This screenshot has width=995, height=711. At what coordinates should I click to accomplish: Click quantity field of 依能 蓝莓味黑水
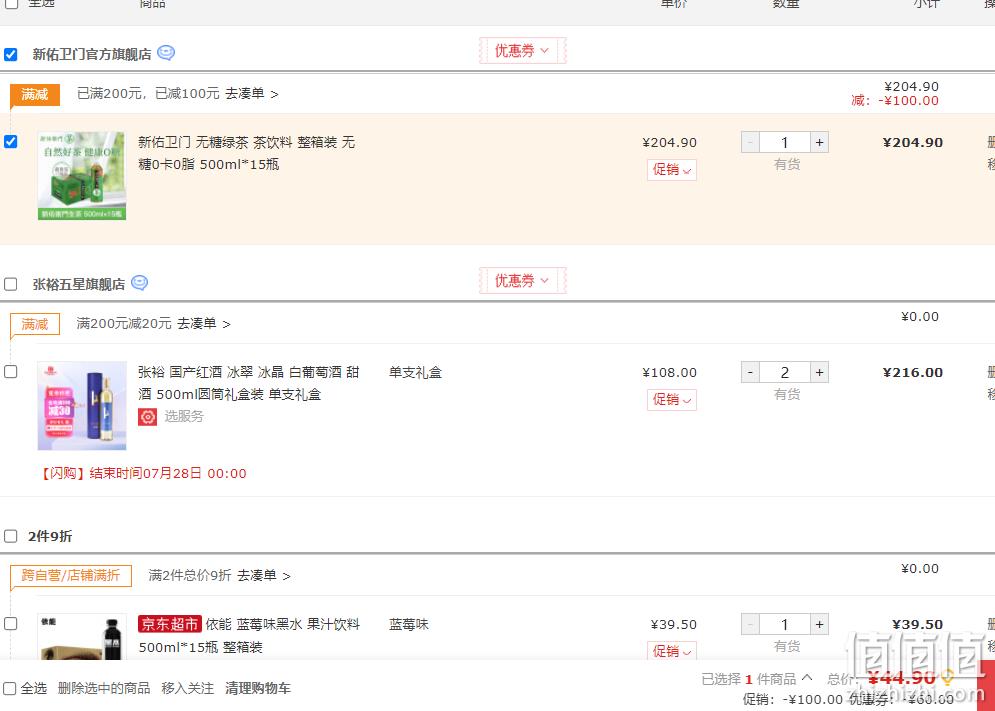(784, 624)
